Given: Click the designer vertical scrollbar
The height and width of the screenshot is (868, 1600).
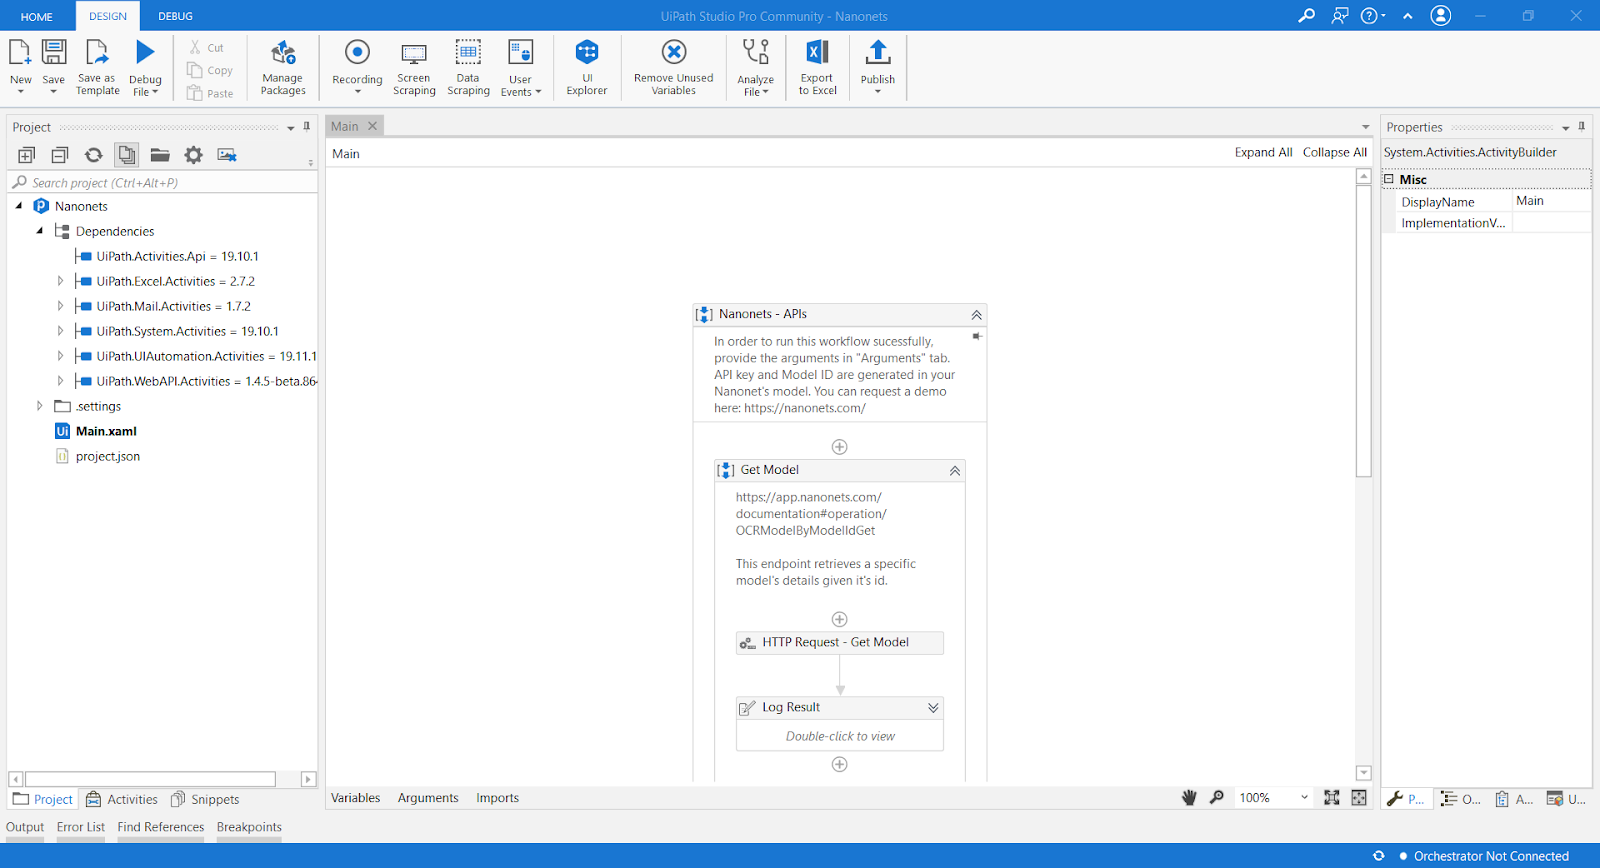Looking at the screenshot, I should tap(1363, 330).
